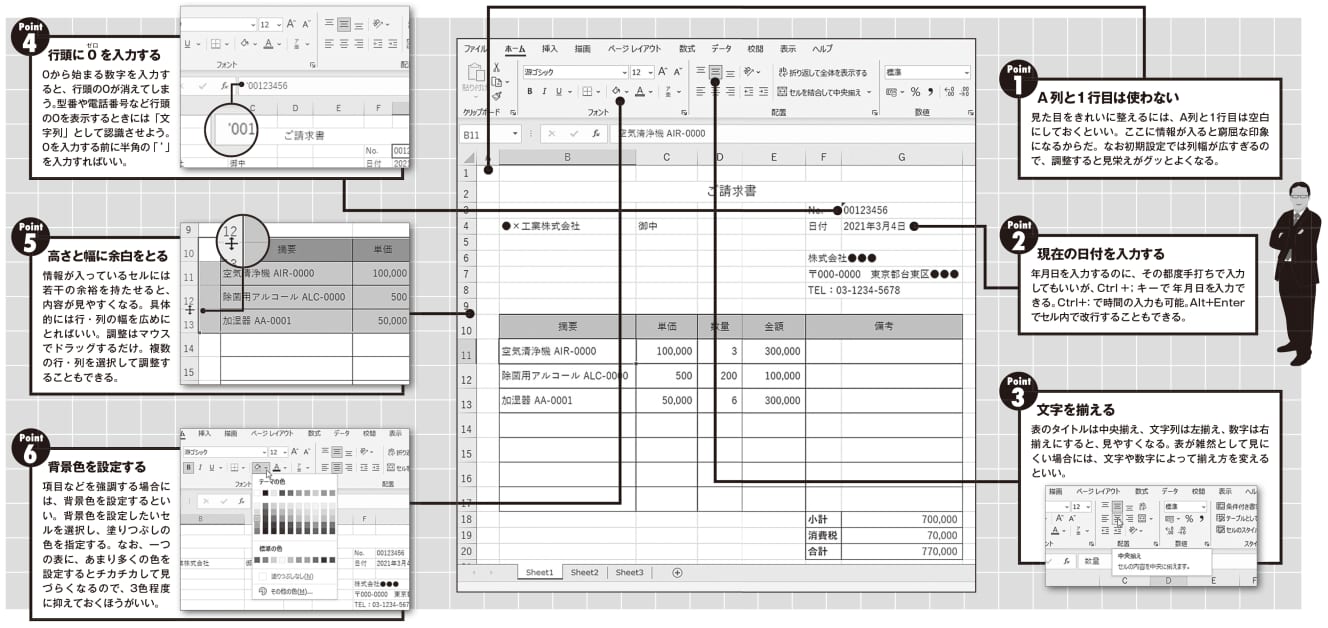1328x628 pixels.
Task: Decrease font size with the small A icon
Action: pos(677,72)
